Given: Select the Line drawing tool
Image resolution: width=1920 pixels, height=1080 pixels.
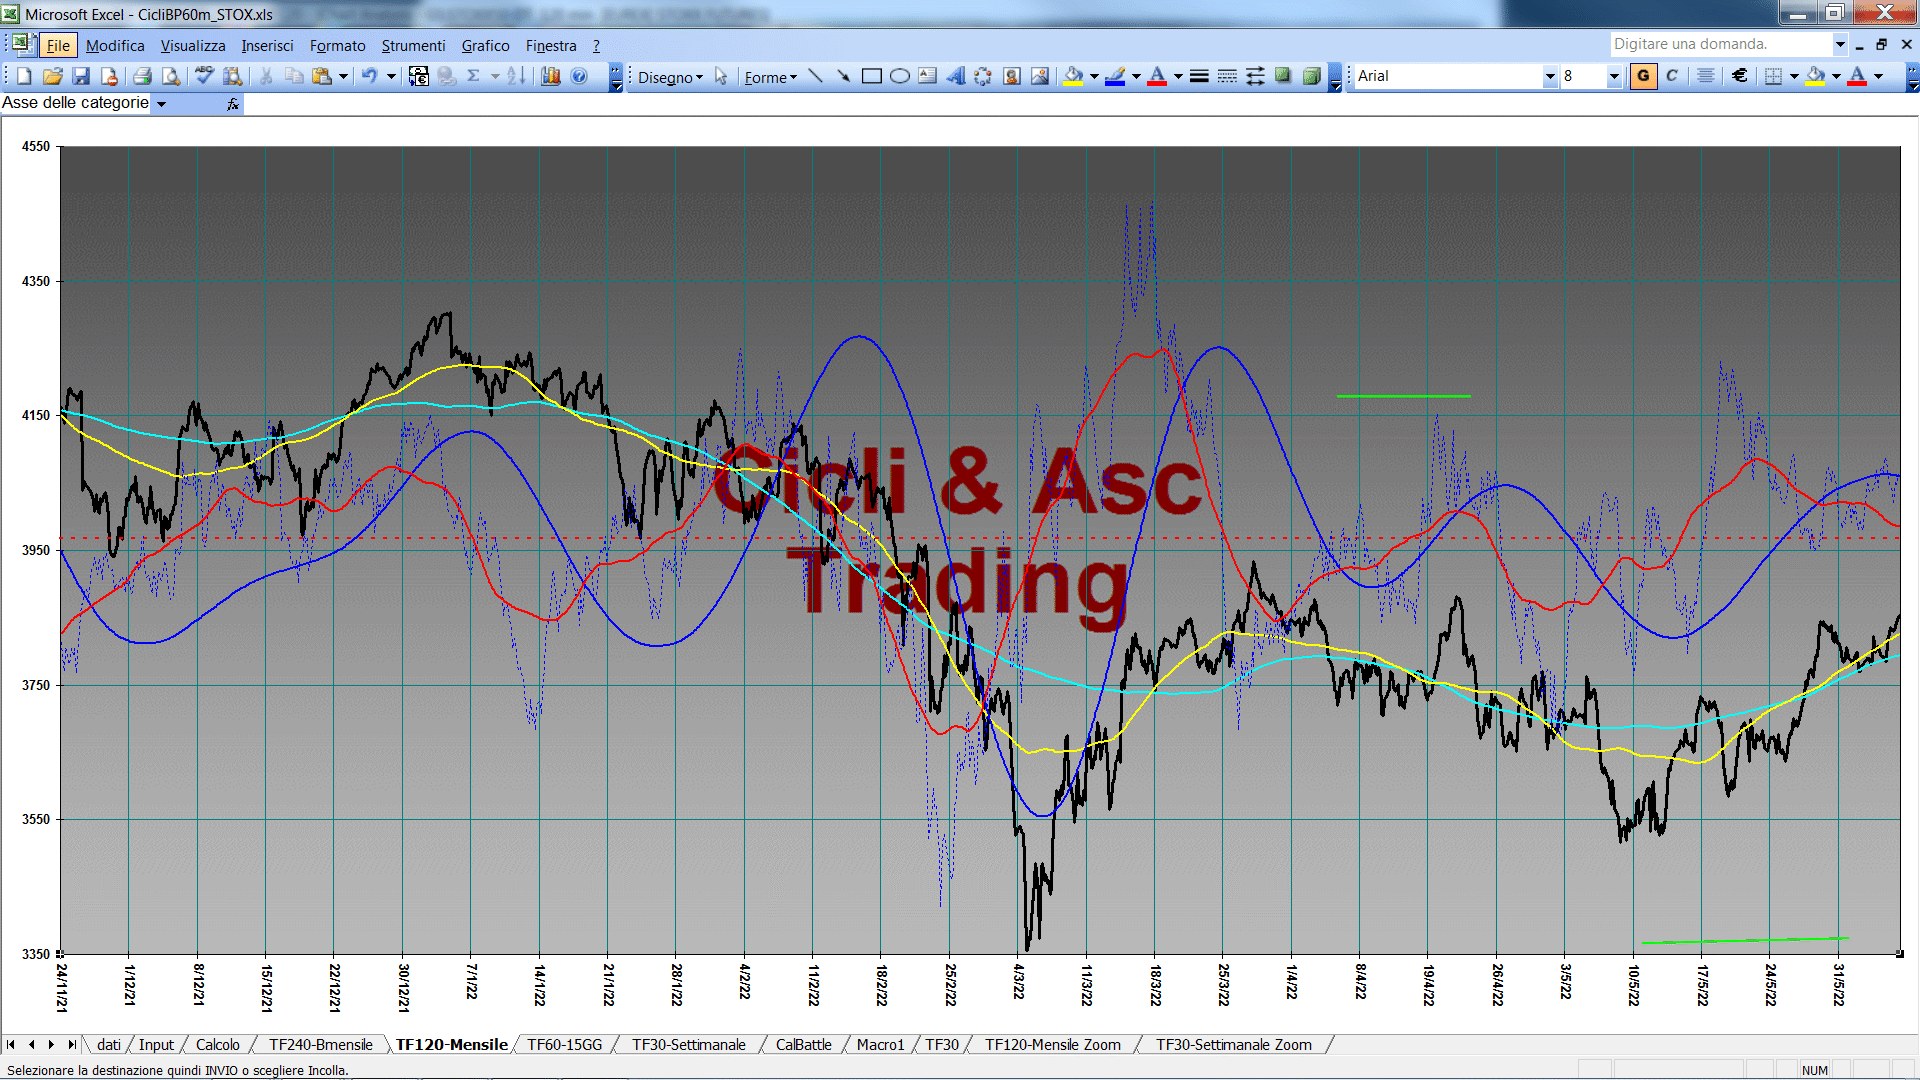Looking at the screenshot, I should coord(815,76).
